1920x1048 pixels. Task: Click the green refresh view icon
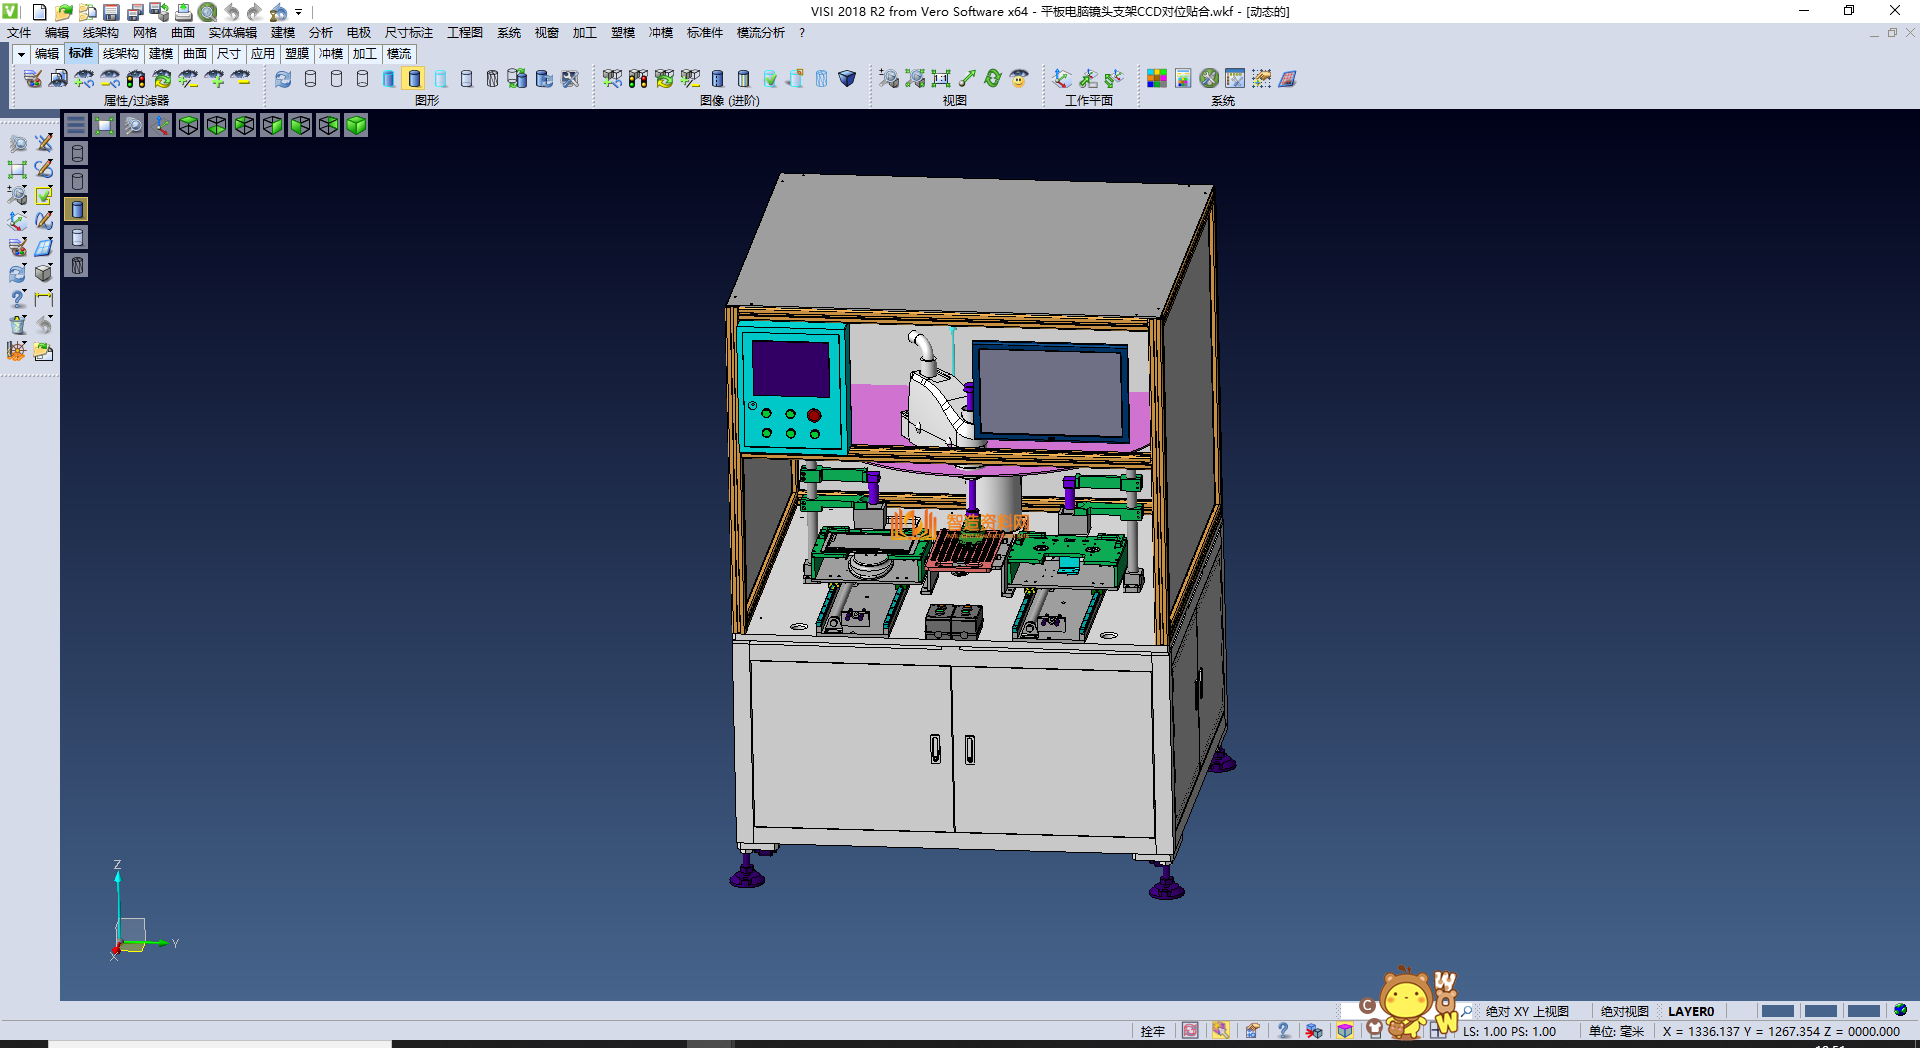[992, 79]
